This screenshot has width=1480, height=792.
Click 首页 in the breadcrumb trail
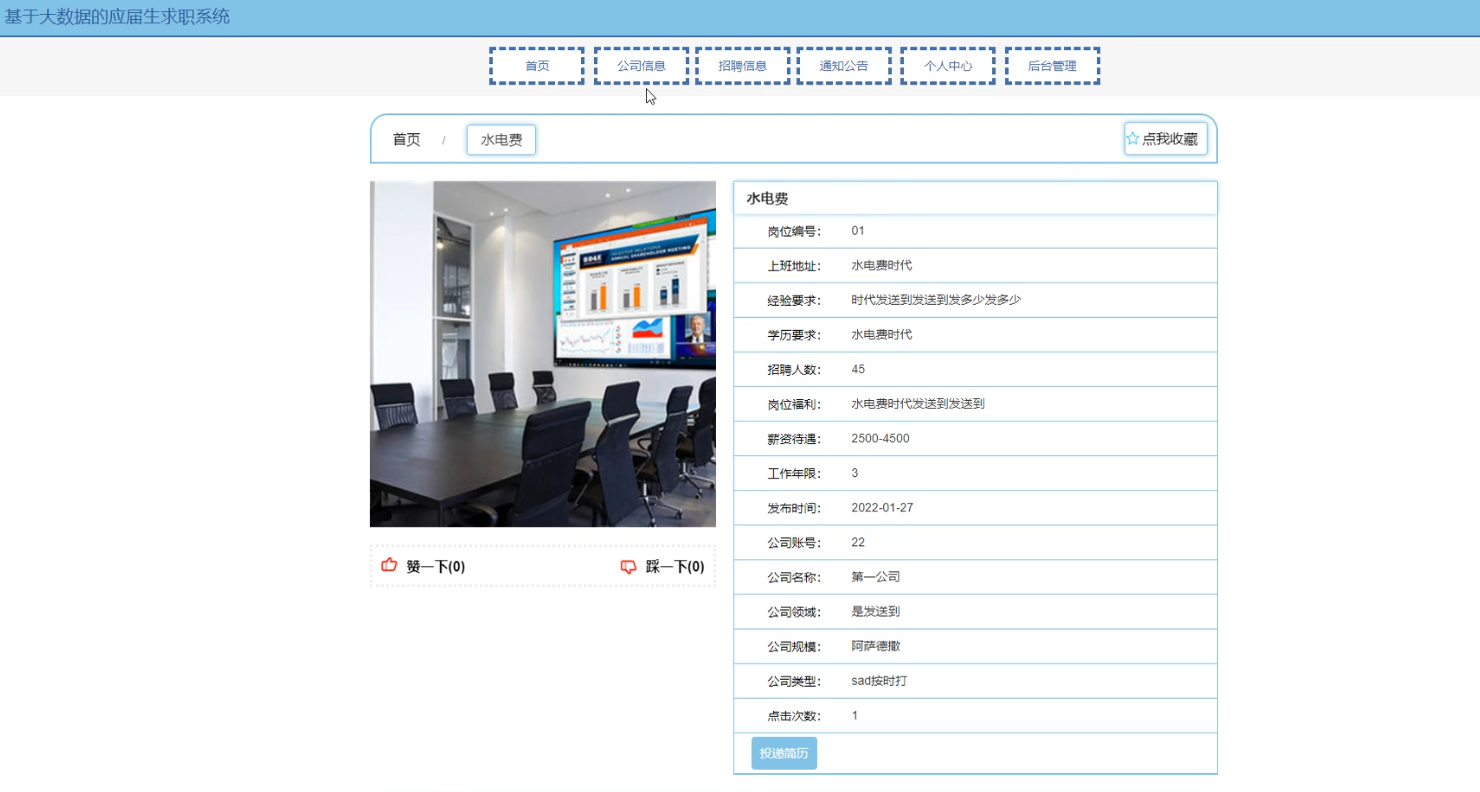click(x=406, y=139)
